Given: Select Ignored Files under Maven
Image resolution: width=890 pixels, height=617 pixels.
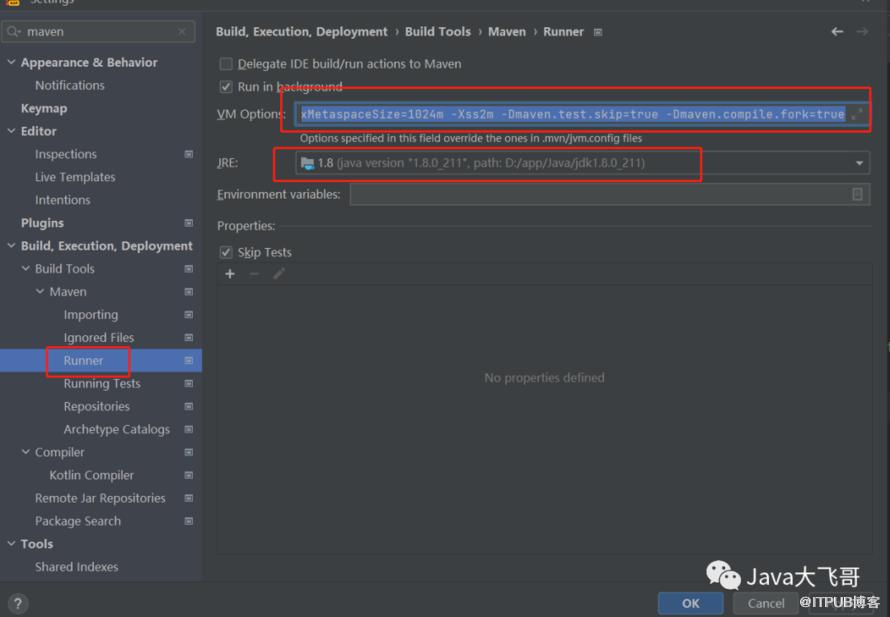Looking at the screenshot, I should point(99,338).
